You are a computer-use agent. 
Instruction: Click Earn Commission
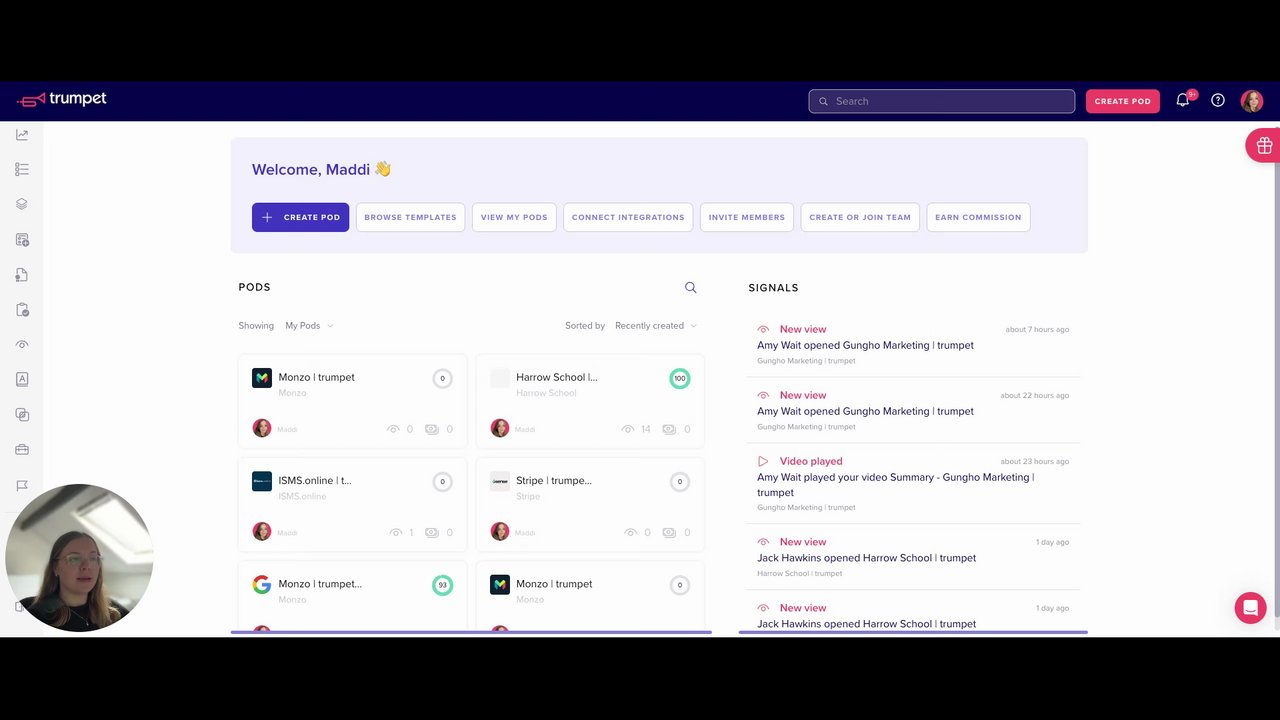point(978,217)
